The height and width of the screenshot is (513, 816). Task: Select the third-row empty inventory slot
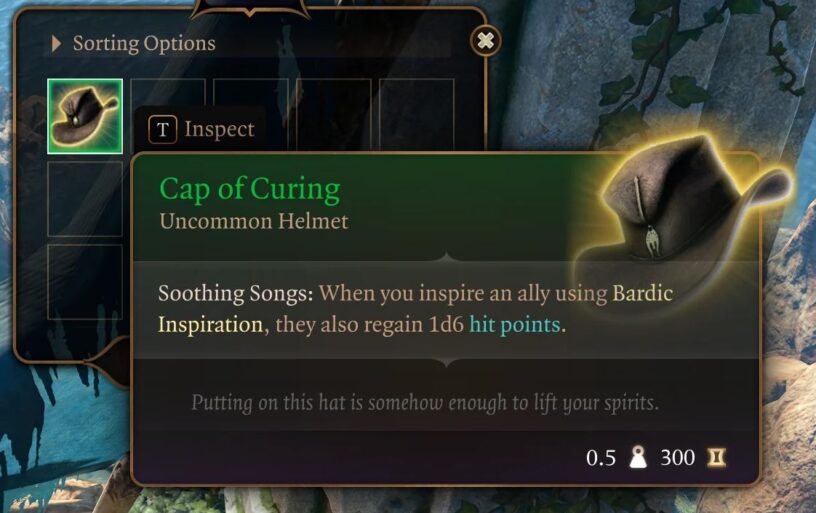click(x=85, y=281)
